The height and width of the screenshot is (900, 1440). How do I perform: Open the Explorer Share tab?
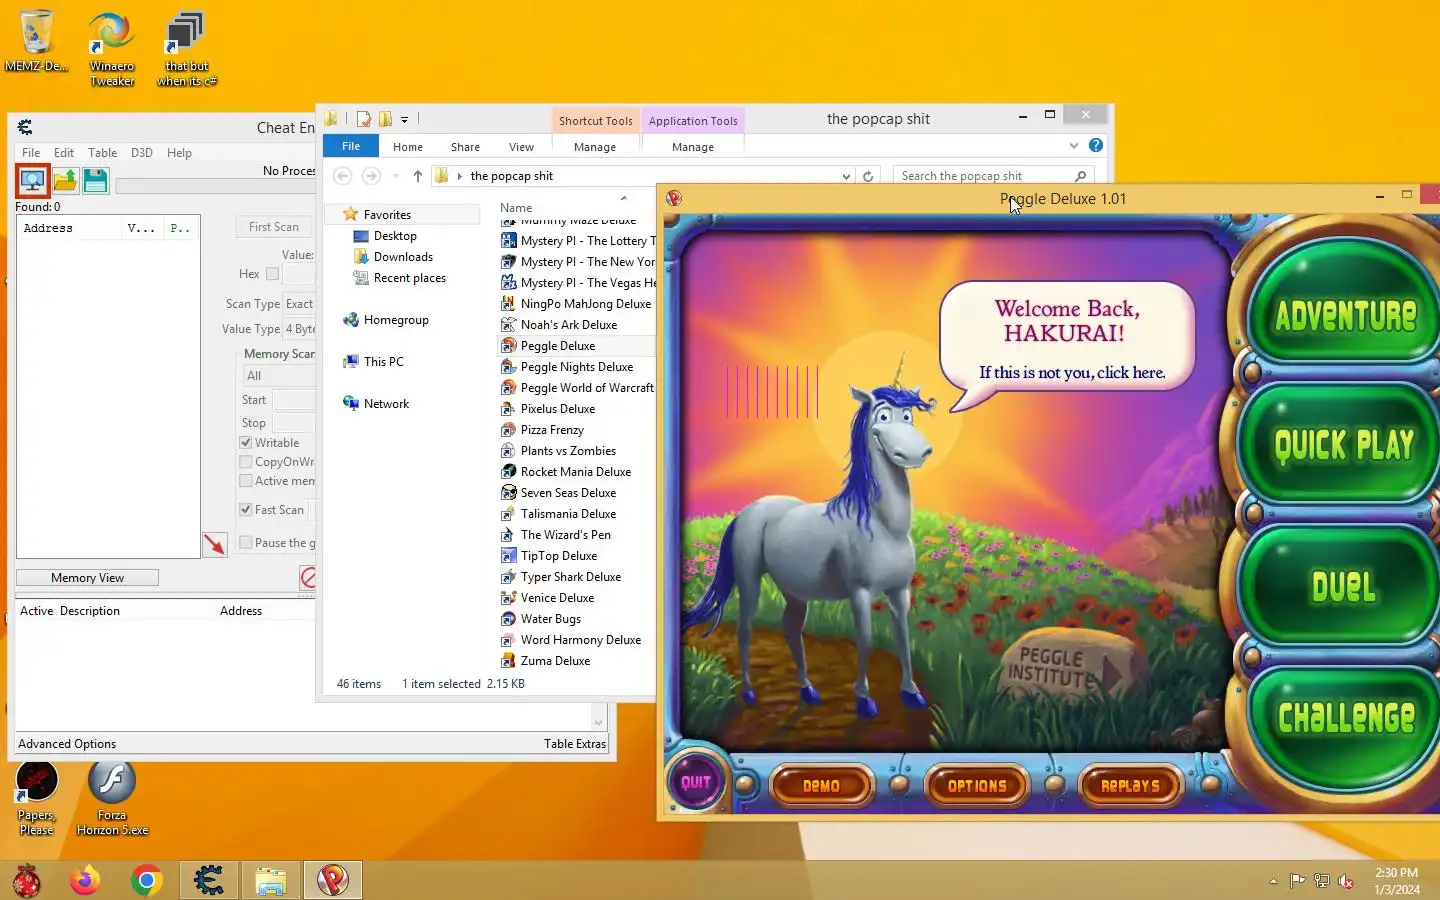click(x=465, y=147)
